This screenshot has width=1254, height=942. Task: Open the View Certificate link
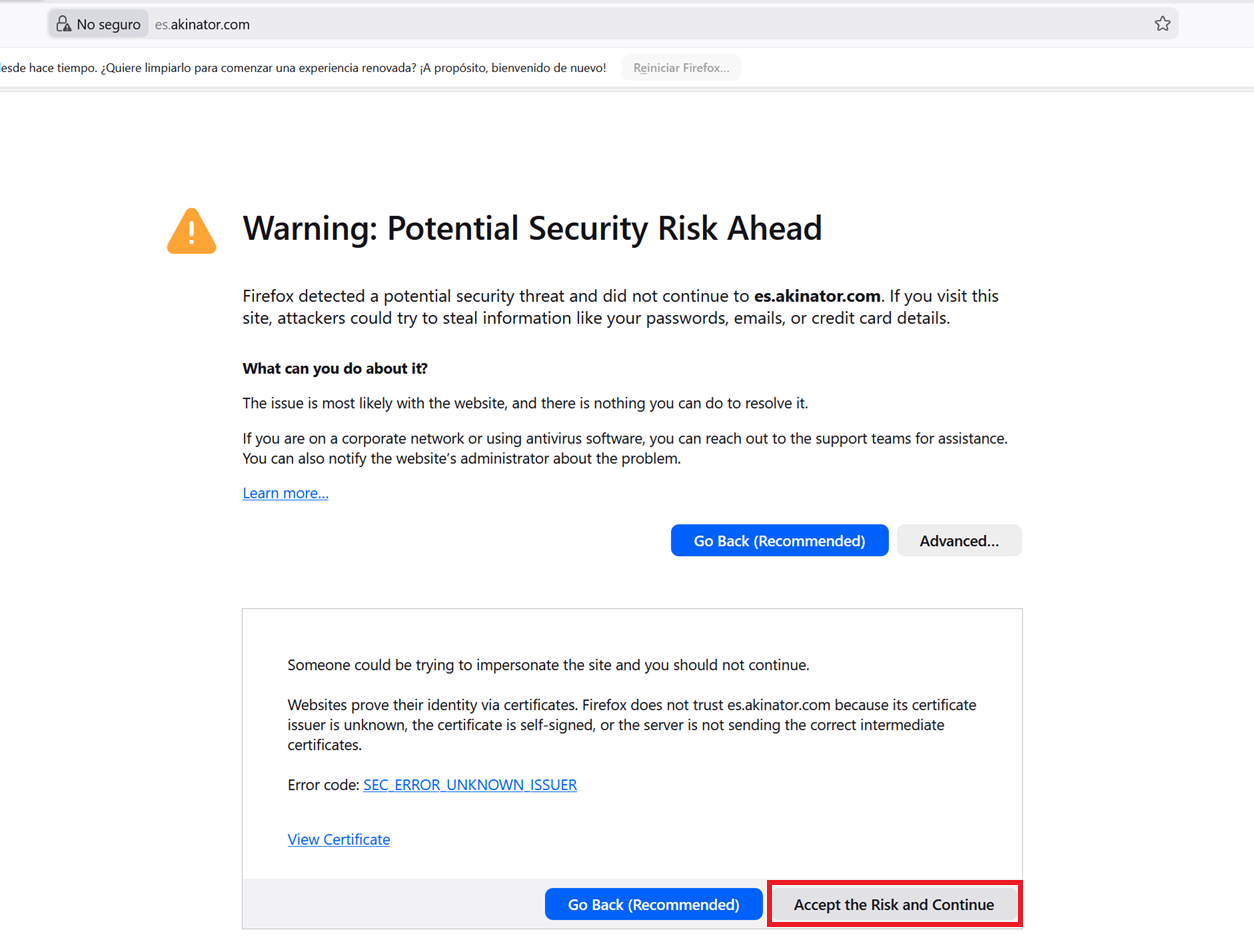point(339,839)
